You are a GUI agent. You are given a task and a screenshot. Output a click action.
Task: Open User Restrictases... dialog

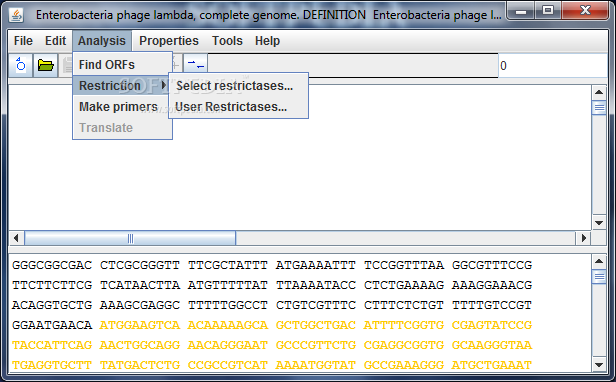click(x=238, y=107)
